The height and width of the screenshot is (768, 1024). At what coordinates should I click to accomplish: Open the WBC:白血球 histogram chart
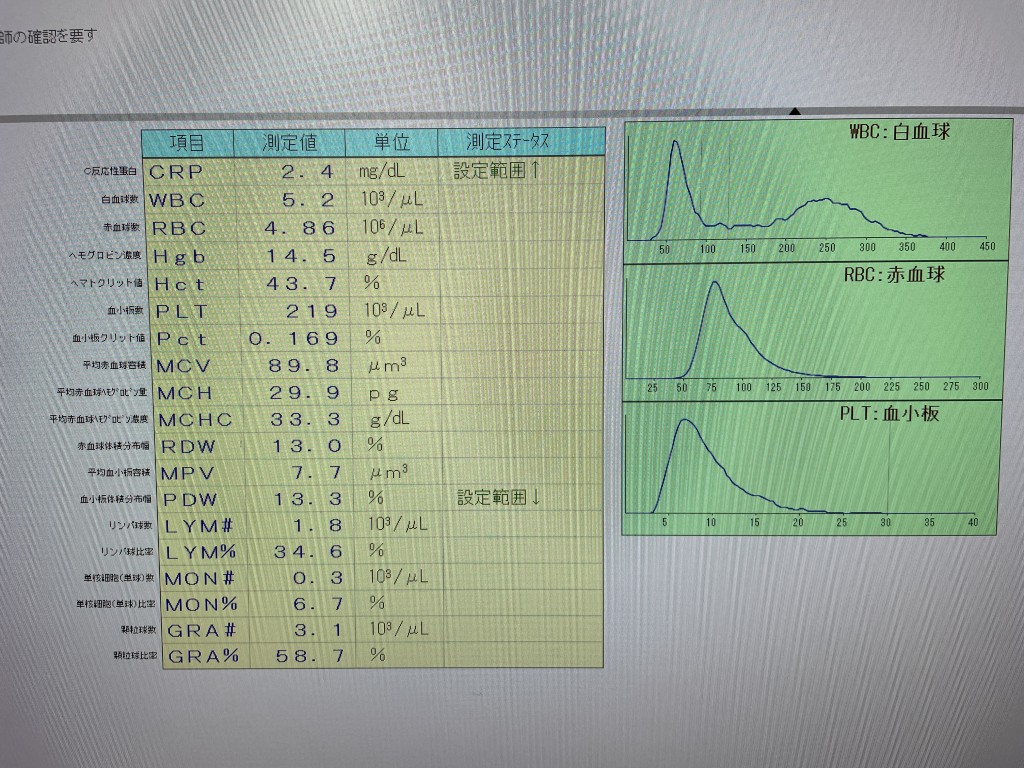click(818, 189)
